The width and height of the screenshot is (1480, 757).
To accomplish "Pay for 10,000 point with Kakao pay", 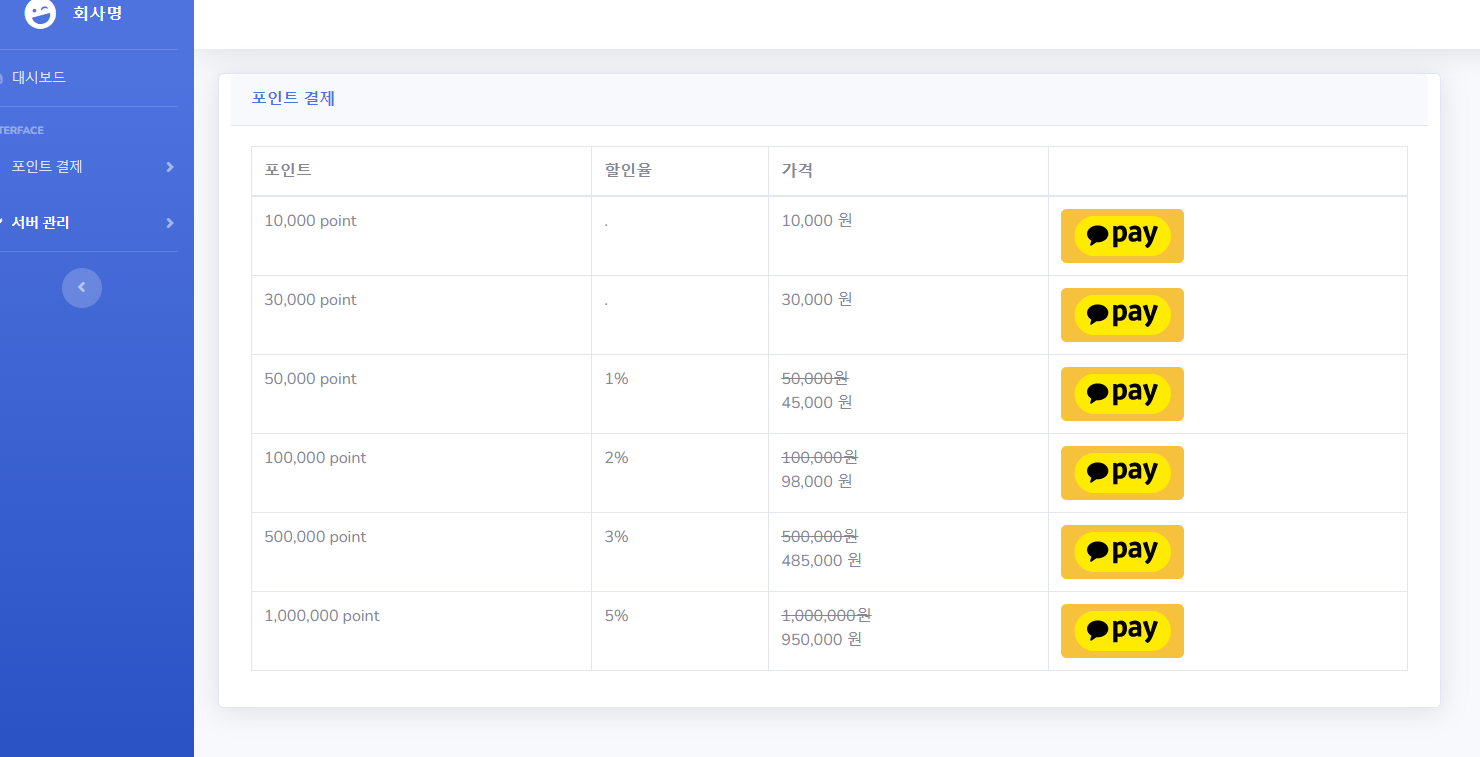I will coord(1122,236).
